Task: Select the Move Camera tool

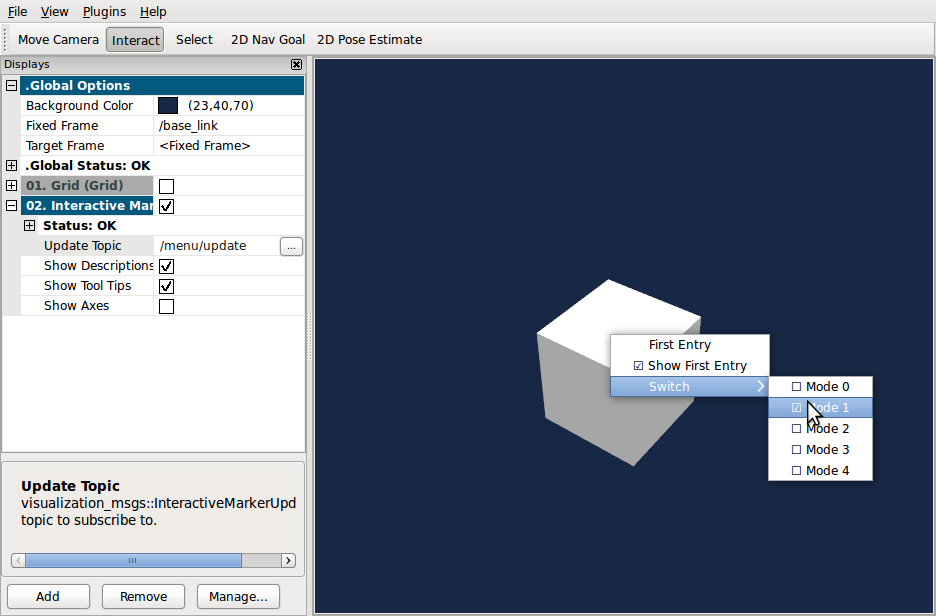Action: pos(58,40)
